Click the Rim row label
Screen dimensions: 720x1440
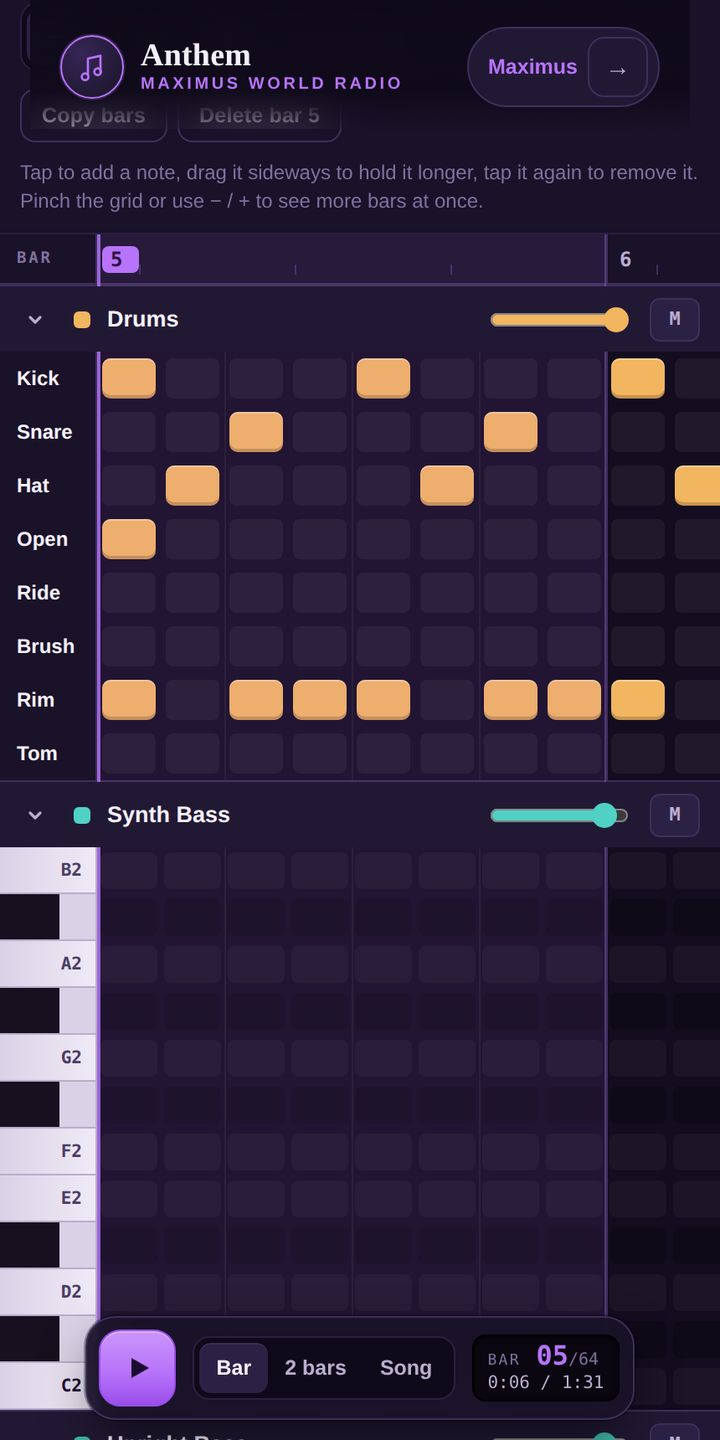tap(36, 700)
